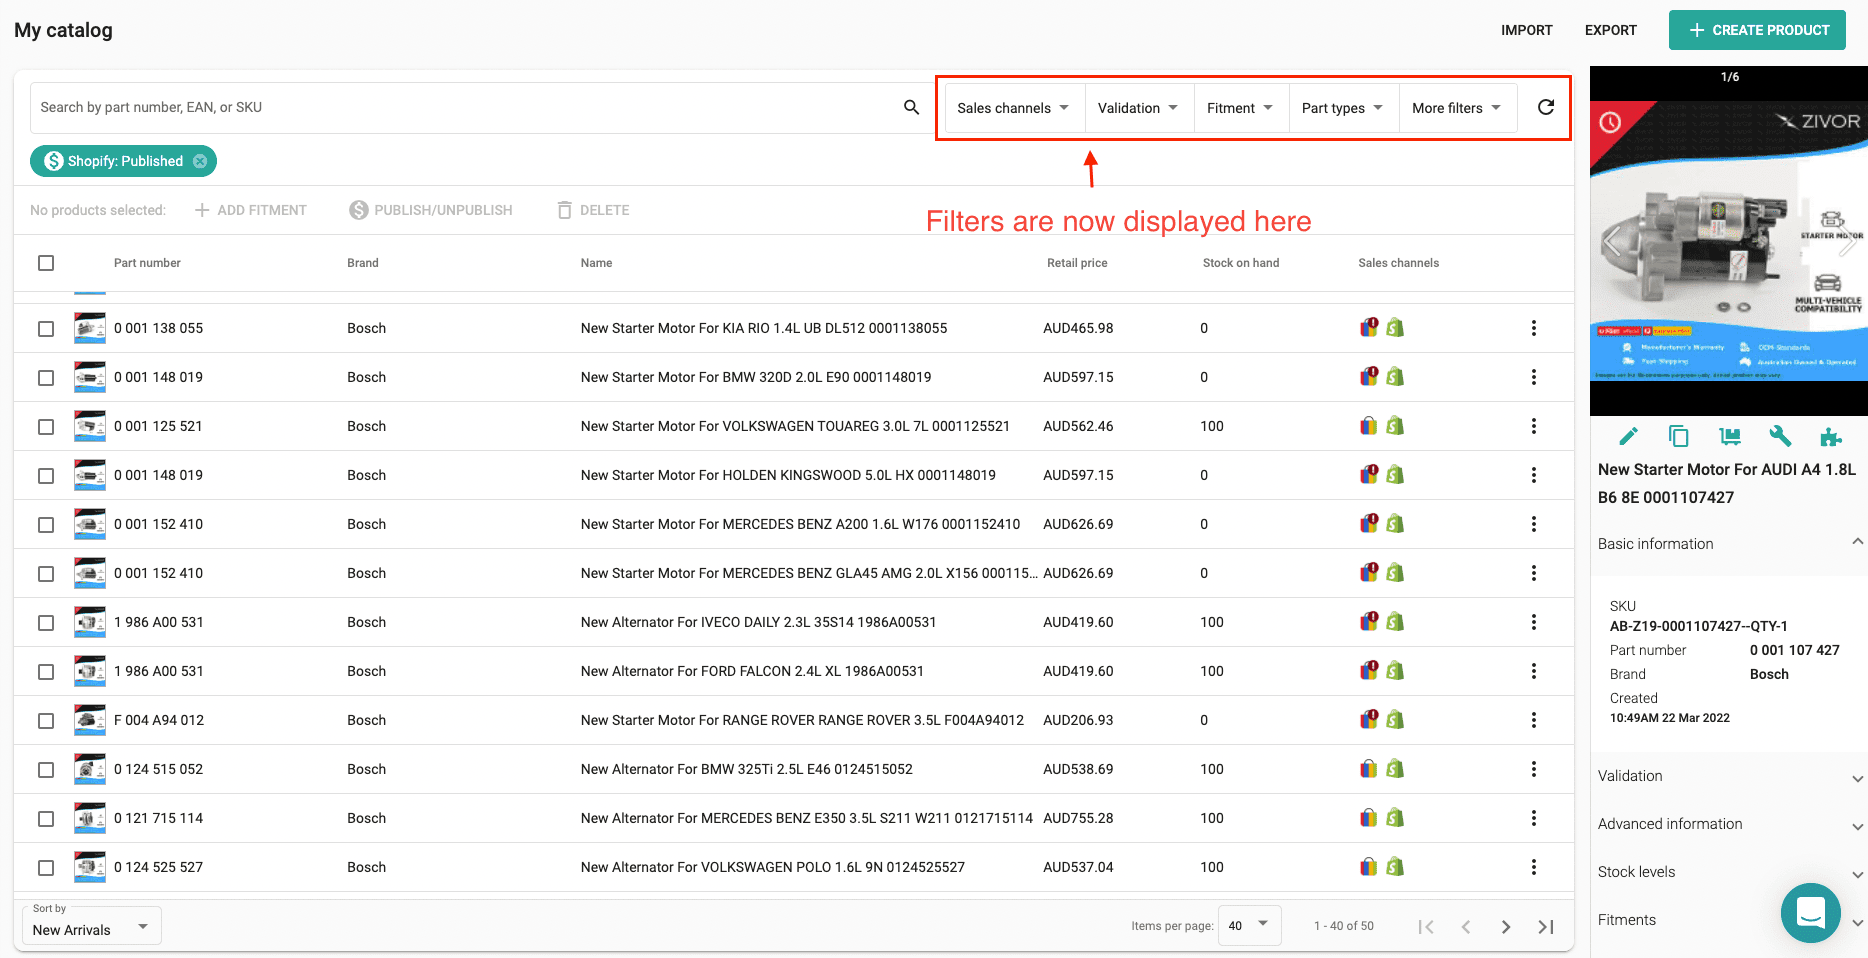This screenshot has height=958, width=1868.
Task: Click the CREATE PRODUCT button
Action: (1757, 30)
